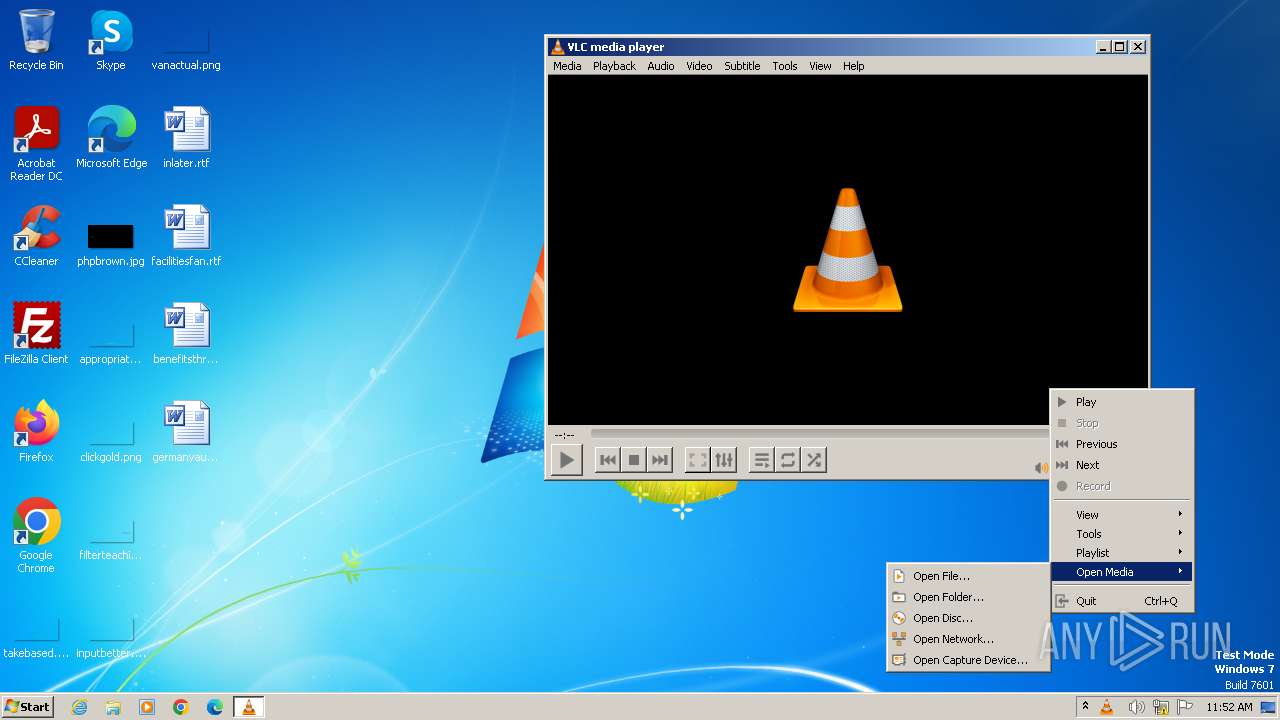Show extended settings (equalizer) button

click(x=724, y=460)
